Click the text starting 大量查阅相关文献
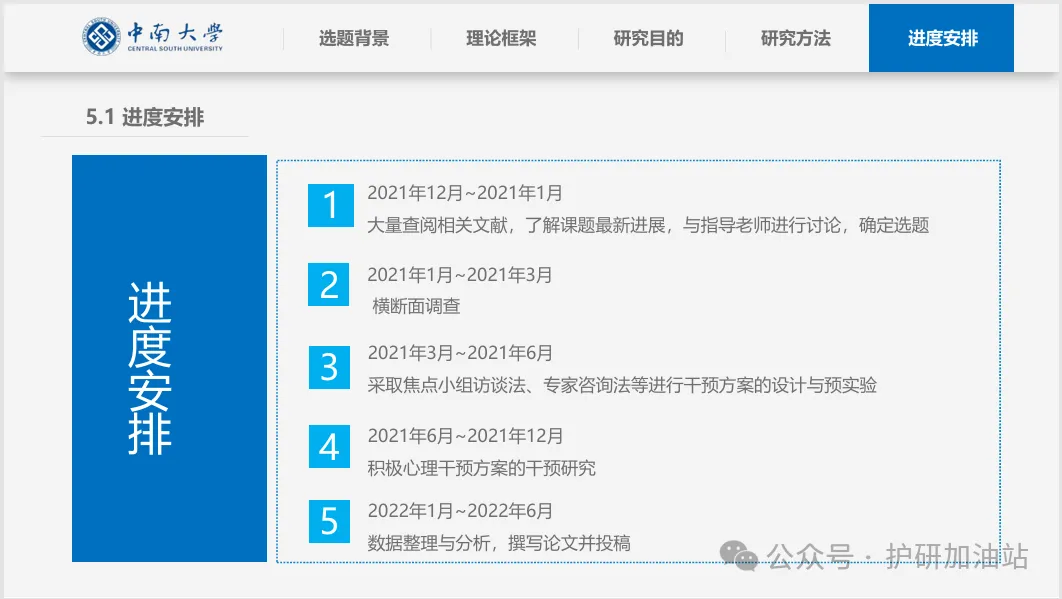This screenshot has width=1062, height=599. 647,225
